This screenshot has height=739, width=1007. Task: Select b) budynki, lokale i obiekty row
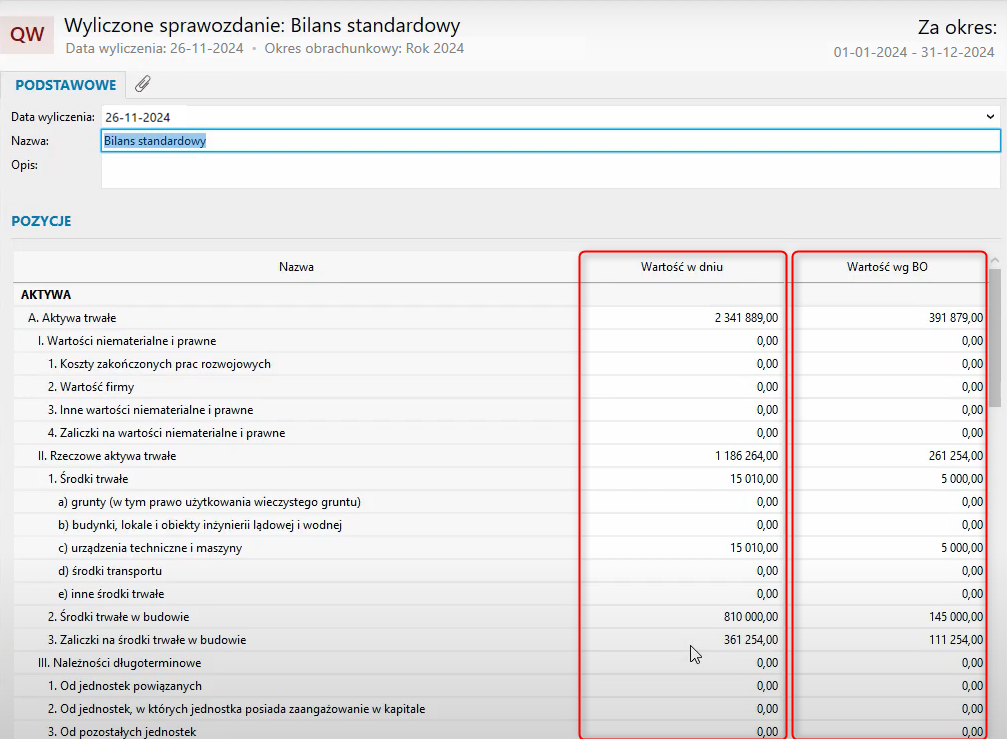500,525
